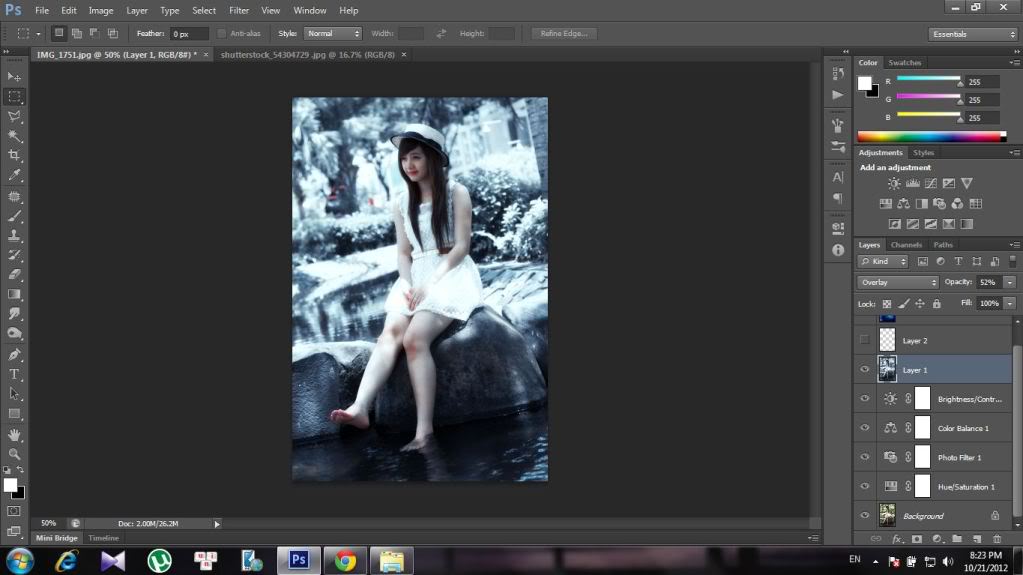The height and width of the screenshot is (575, 1023).
Task: Open the Style dropdown set to Normal
Action: (333, 33)
